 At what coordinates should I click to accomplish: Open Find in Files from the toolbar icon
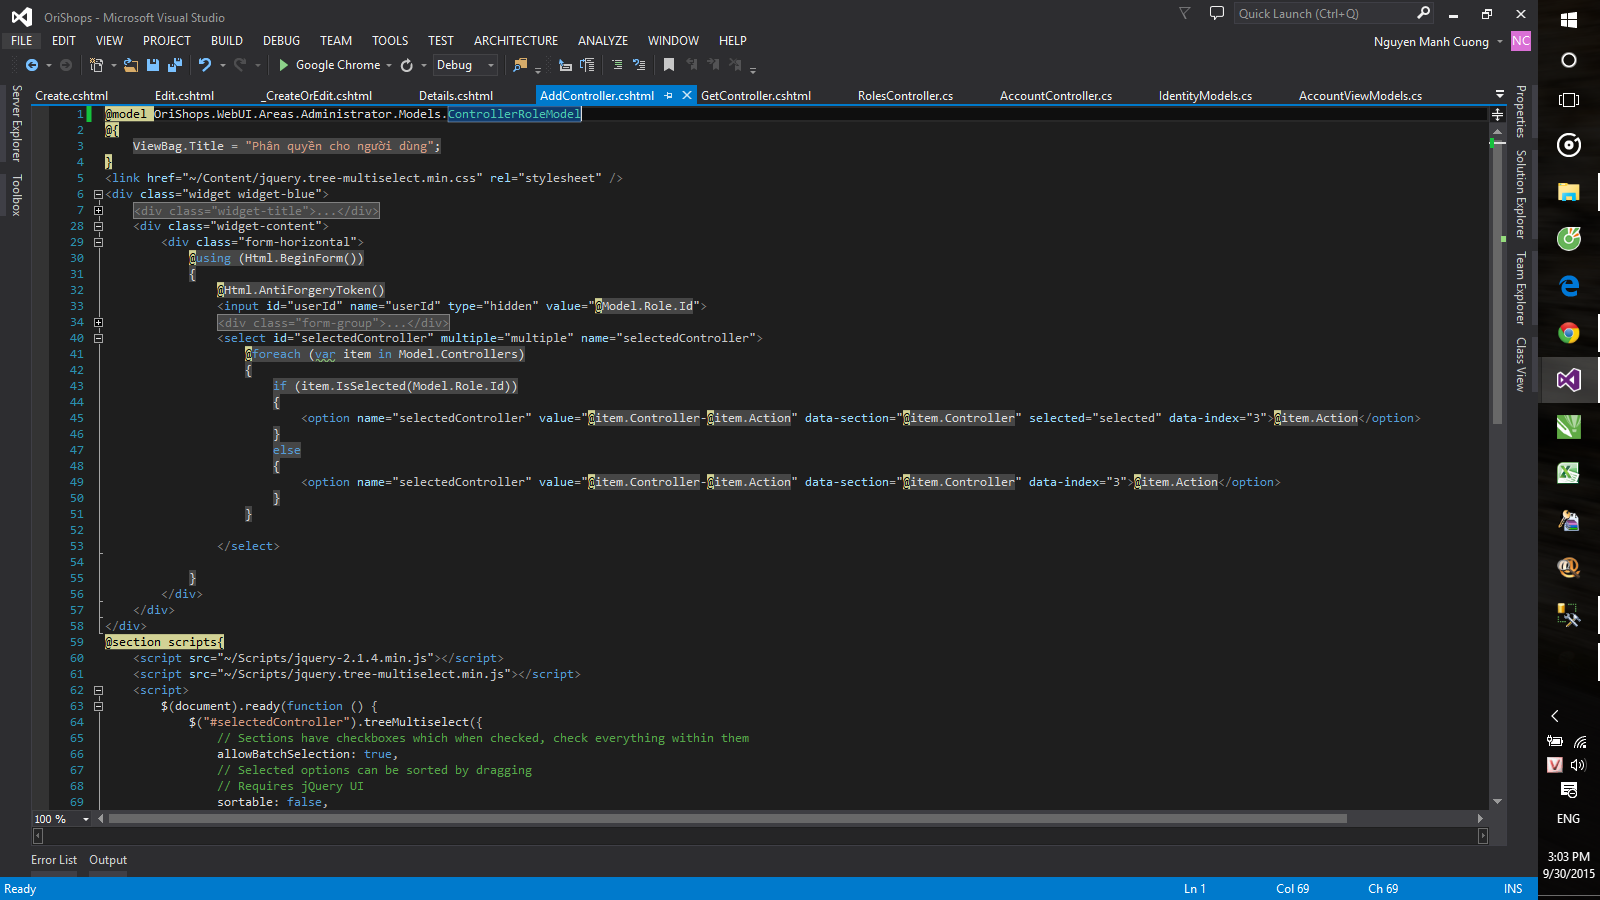point(520,65)
